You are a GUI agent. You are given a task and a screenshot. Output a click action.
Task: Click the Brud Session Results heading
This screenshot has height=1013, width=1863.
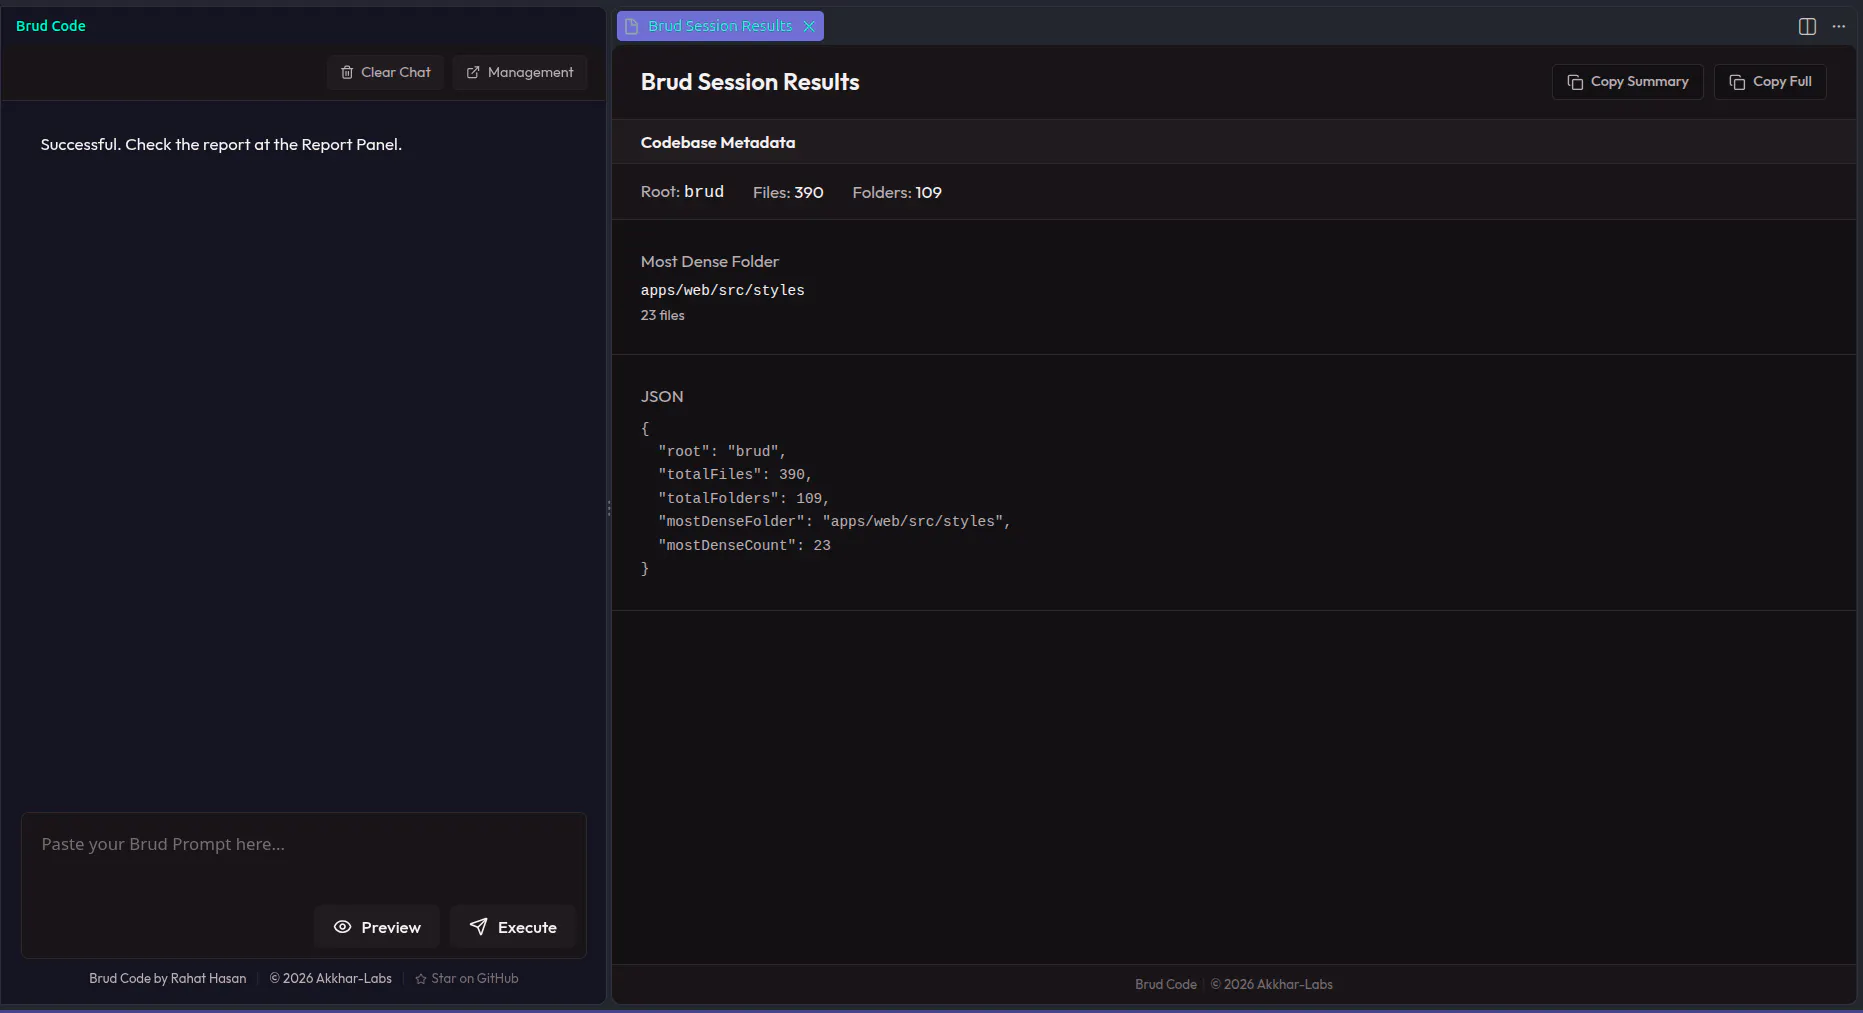[x=750, y=82]
